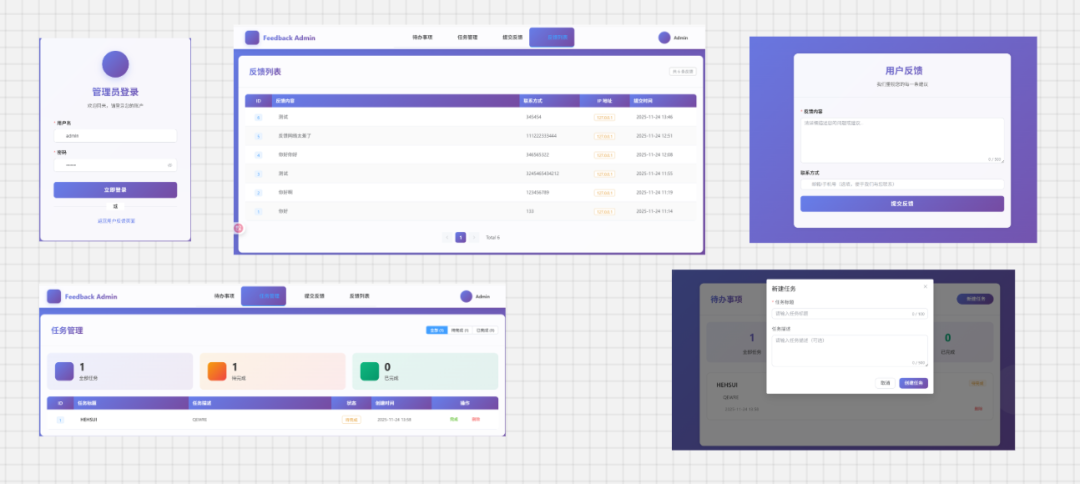Select the 已完成 (0) filter in 任务管理
Screen dimensions: 1080x484
[x=485, y=330]
